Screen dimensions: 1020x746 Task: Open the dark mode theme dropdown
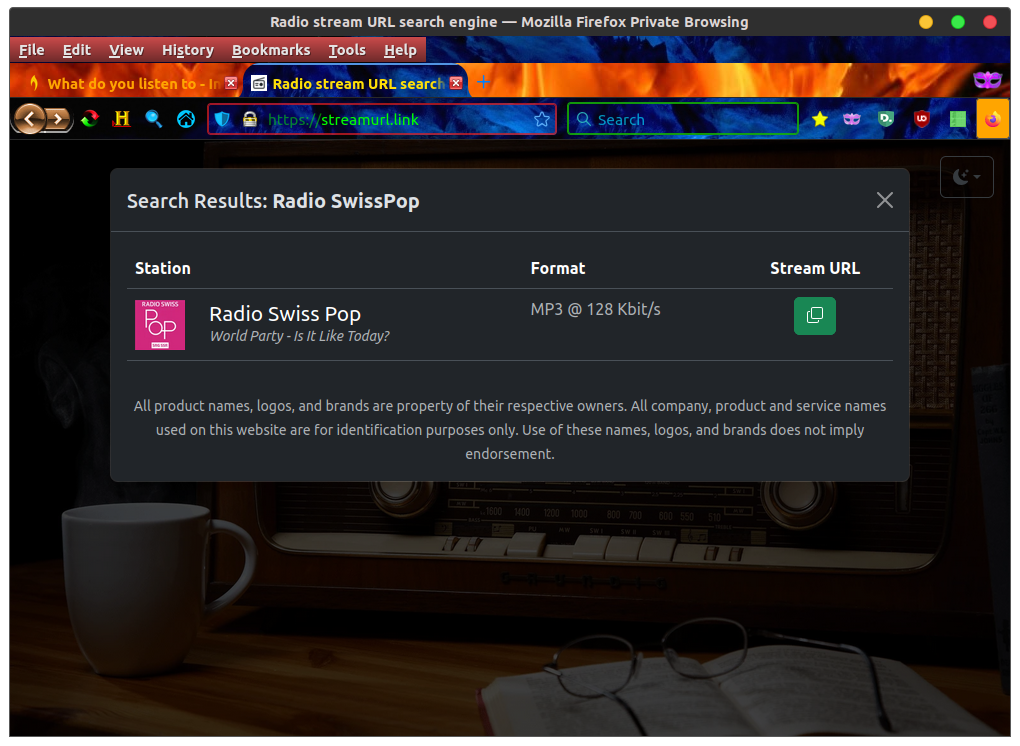point(966,177)
